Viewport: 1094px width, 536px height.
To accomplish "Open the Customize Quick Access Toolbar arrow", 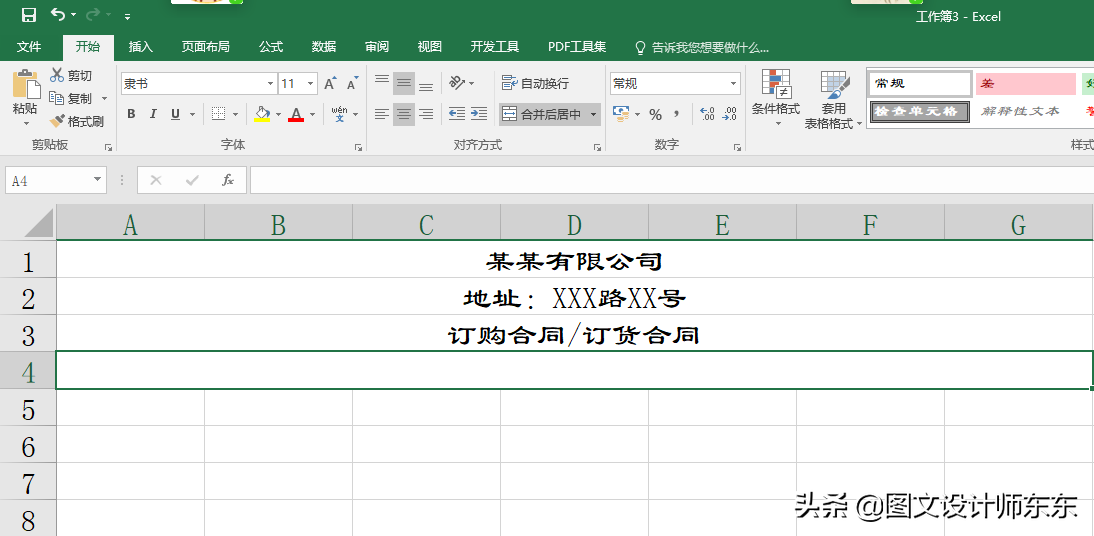I will tap(127, 16).
